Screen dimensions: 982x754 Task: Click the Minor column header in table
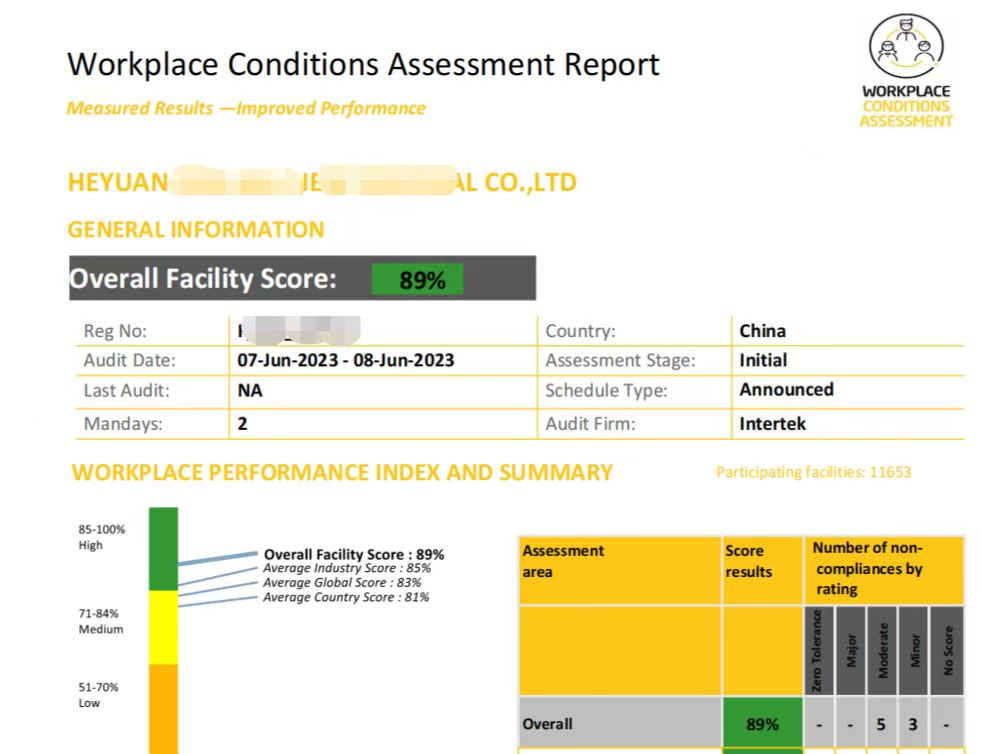pyautogui.click(x=915, y=650)
